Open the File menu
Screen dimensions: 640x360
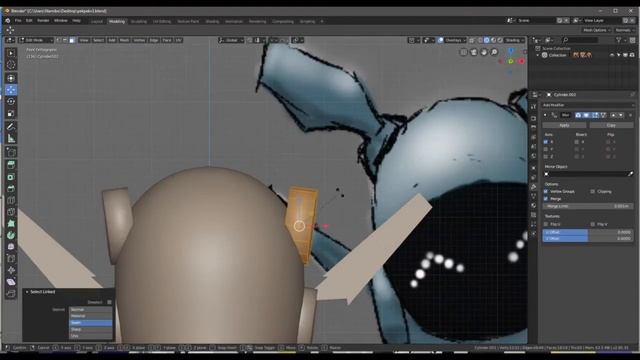pyautogui.click(x=18, y=20)
